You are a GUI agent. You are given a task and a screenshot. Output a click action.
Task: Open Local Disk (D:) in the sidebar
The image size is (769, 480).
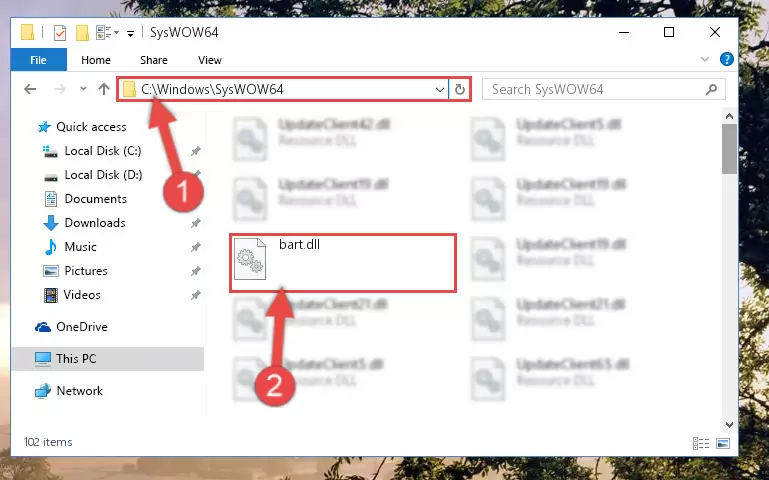pos(103,175)
